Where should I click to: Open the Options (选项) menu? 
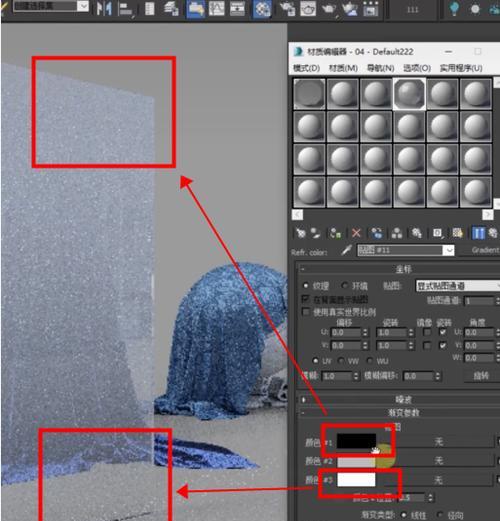(x=417, y=68)
